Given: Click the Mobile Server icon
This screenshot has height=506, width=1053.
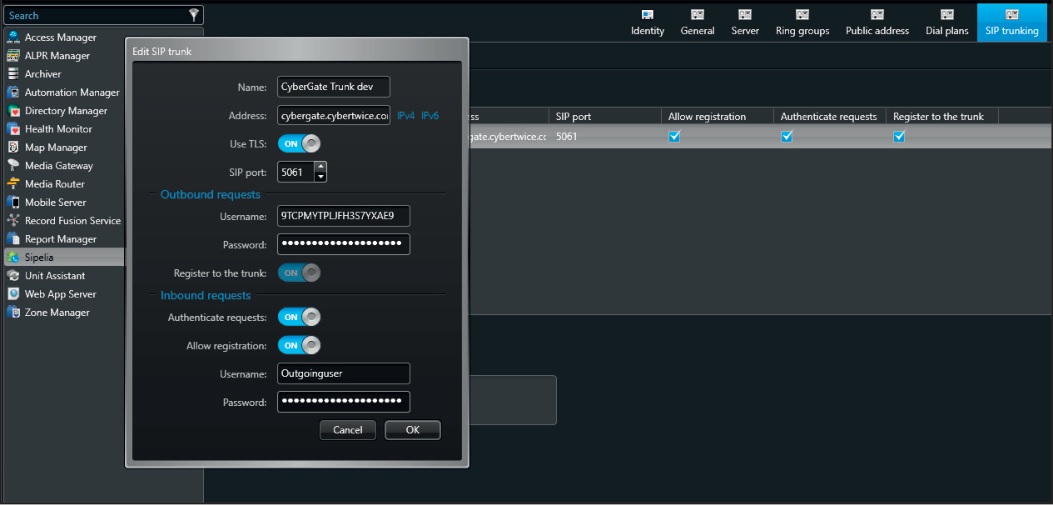Looking at the screenshot, I should coord(14,203).
